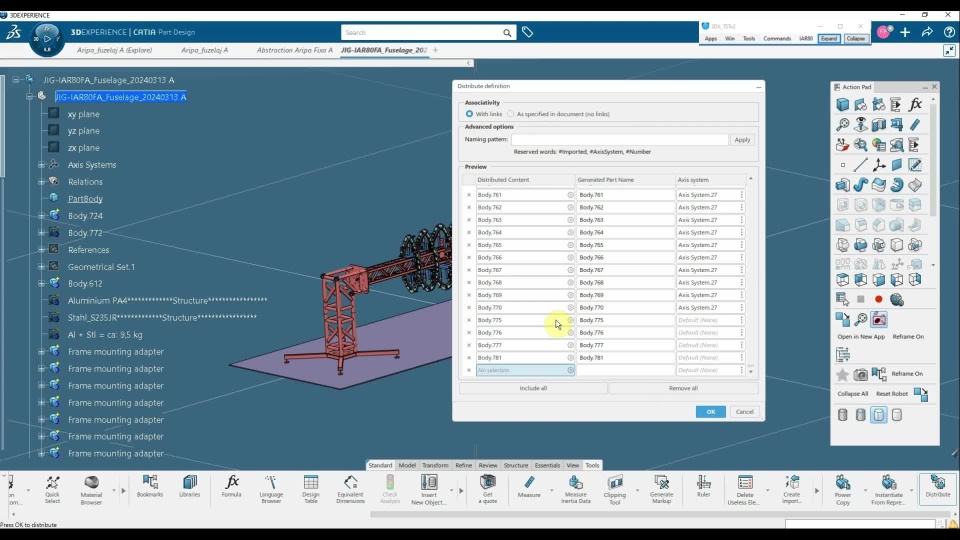The width and height of the screenshot is (960, 540).
Task: Click the red record dot in Action Pad
Action: tap(879, 299)
